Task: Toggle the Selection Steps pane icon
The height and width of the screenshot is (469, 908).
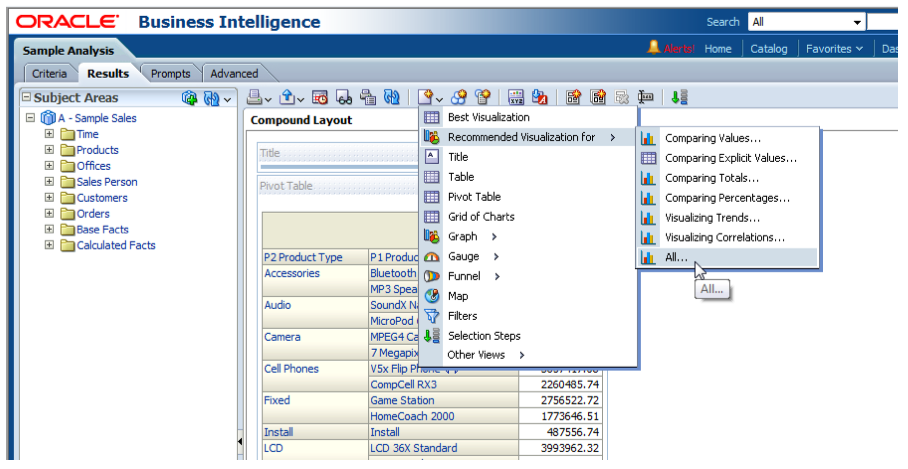Action: pyautogui.click(x=679, y=97)
